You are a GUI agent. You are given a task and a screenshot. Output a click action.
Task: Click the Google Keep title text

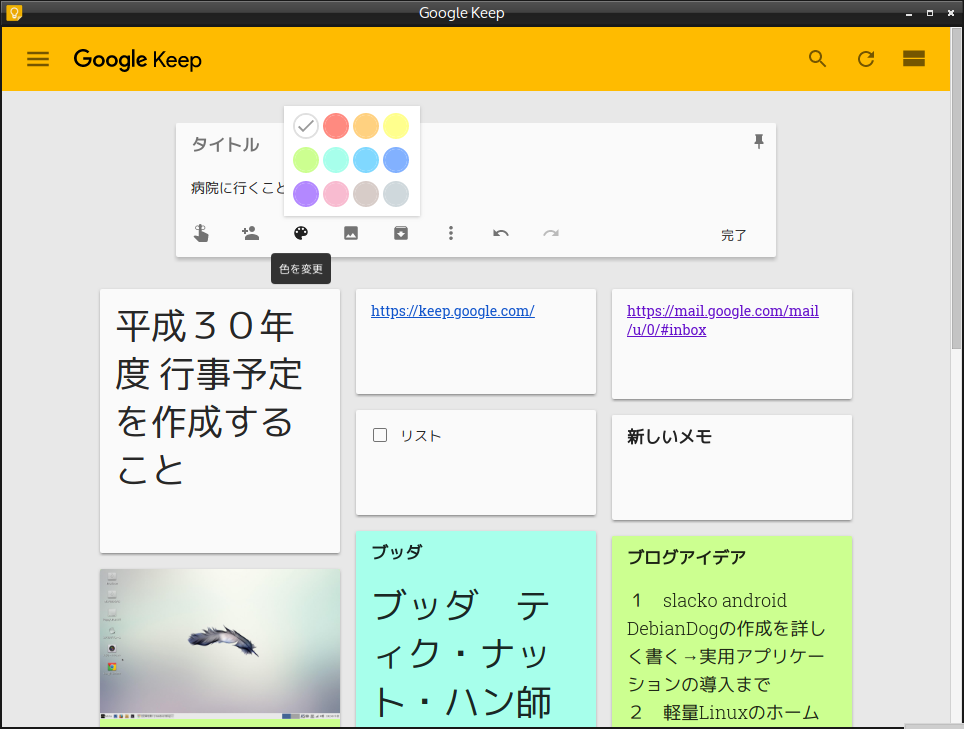click(137, 60)
